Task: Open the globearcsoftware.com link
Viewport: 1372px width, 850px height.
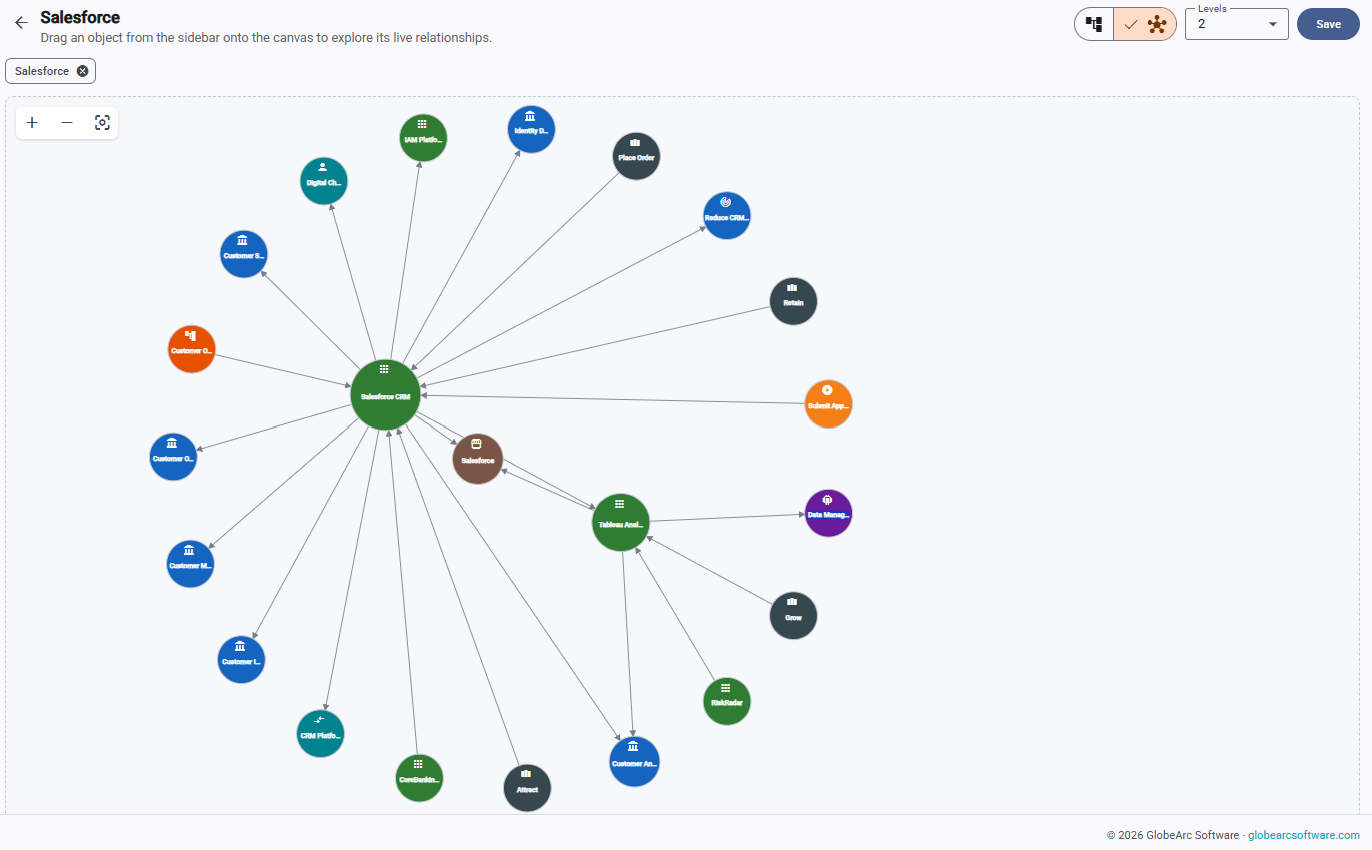Action: [x=1304, y=835]
